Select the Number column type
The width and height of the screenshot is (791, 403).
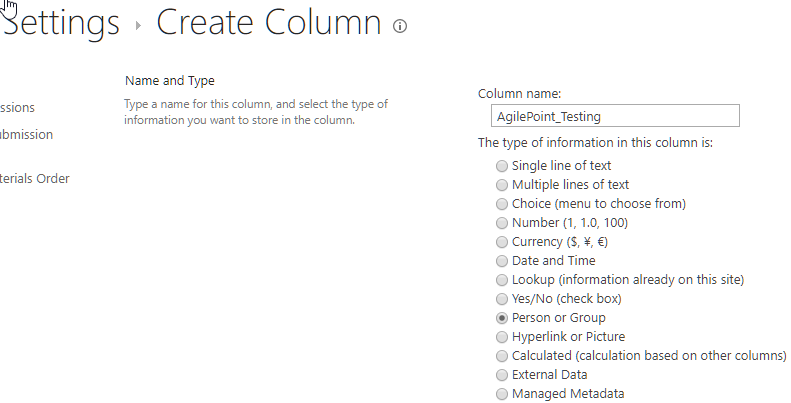502,223
